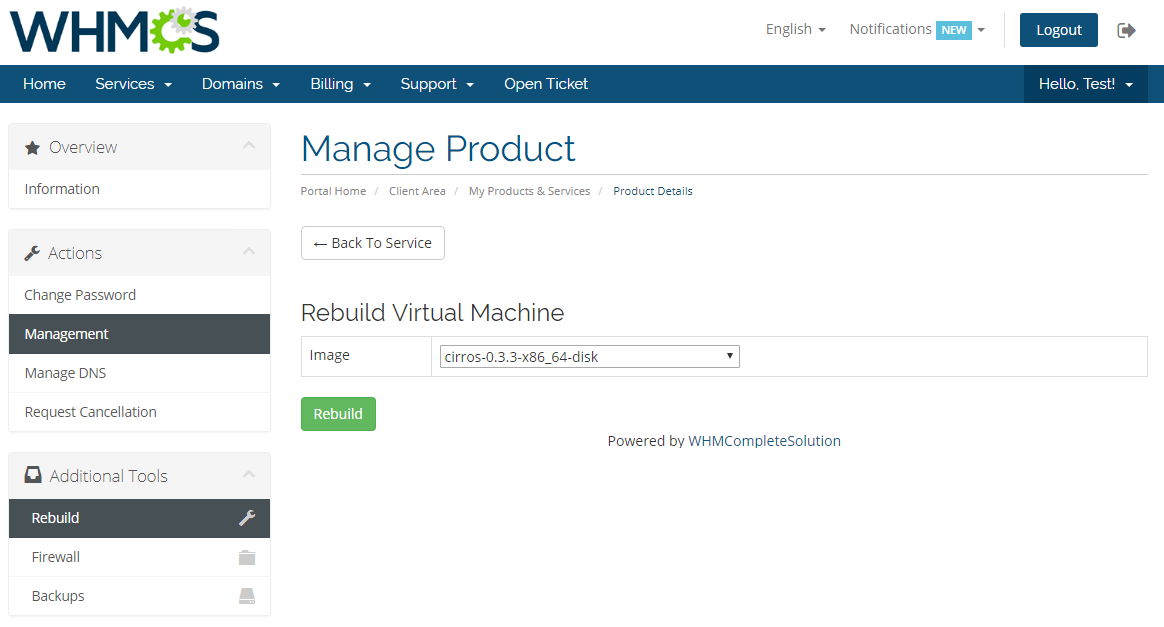Image resolution: width=1164 pixels, height=627 pixels.
Task: Open the Domains menu
Action: point(240,84)
